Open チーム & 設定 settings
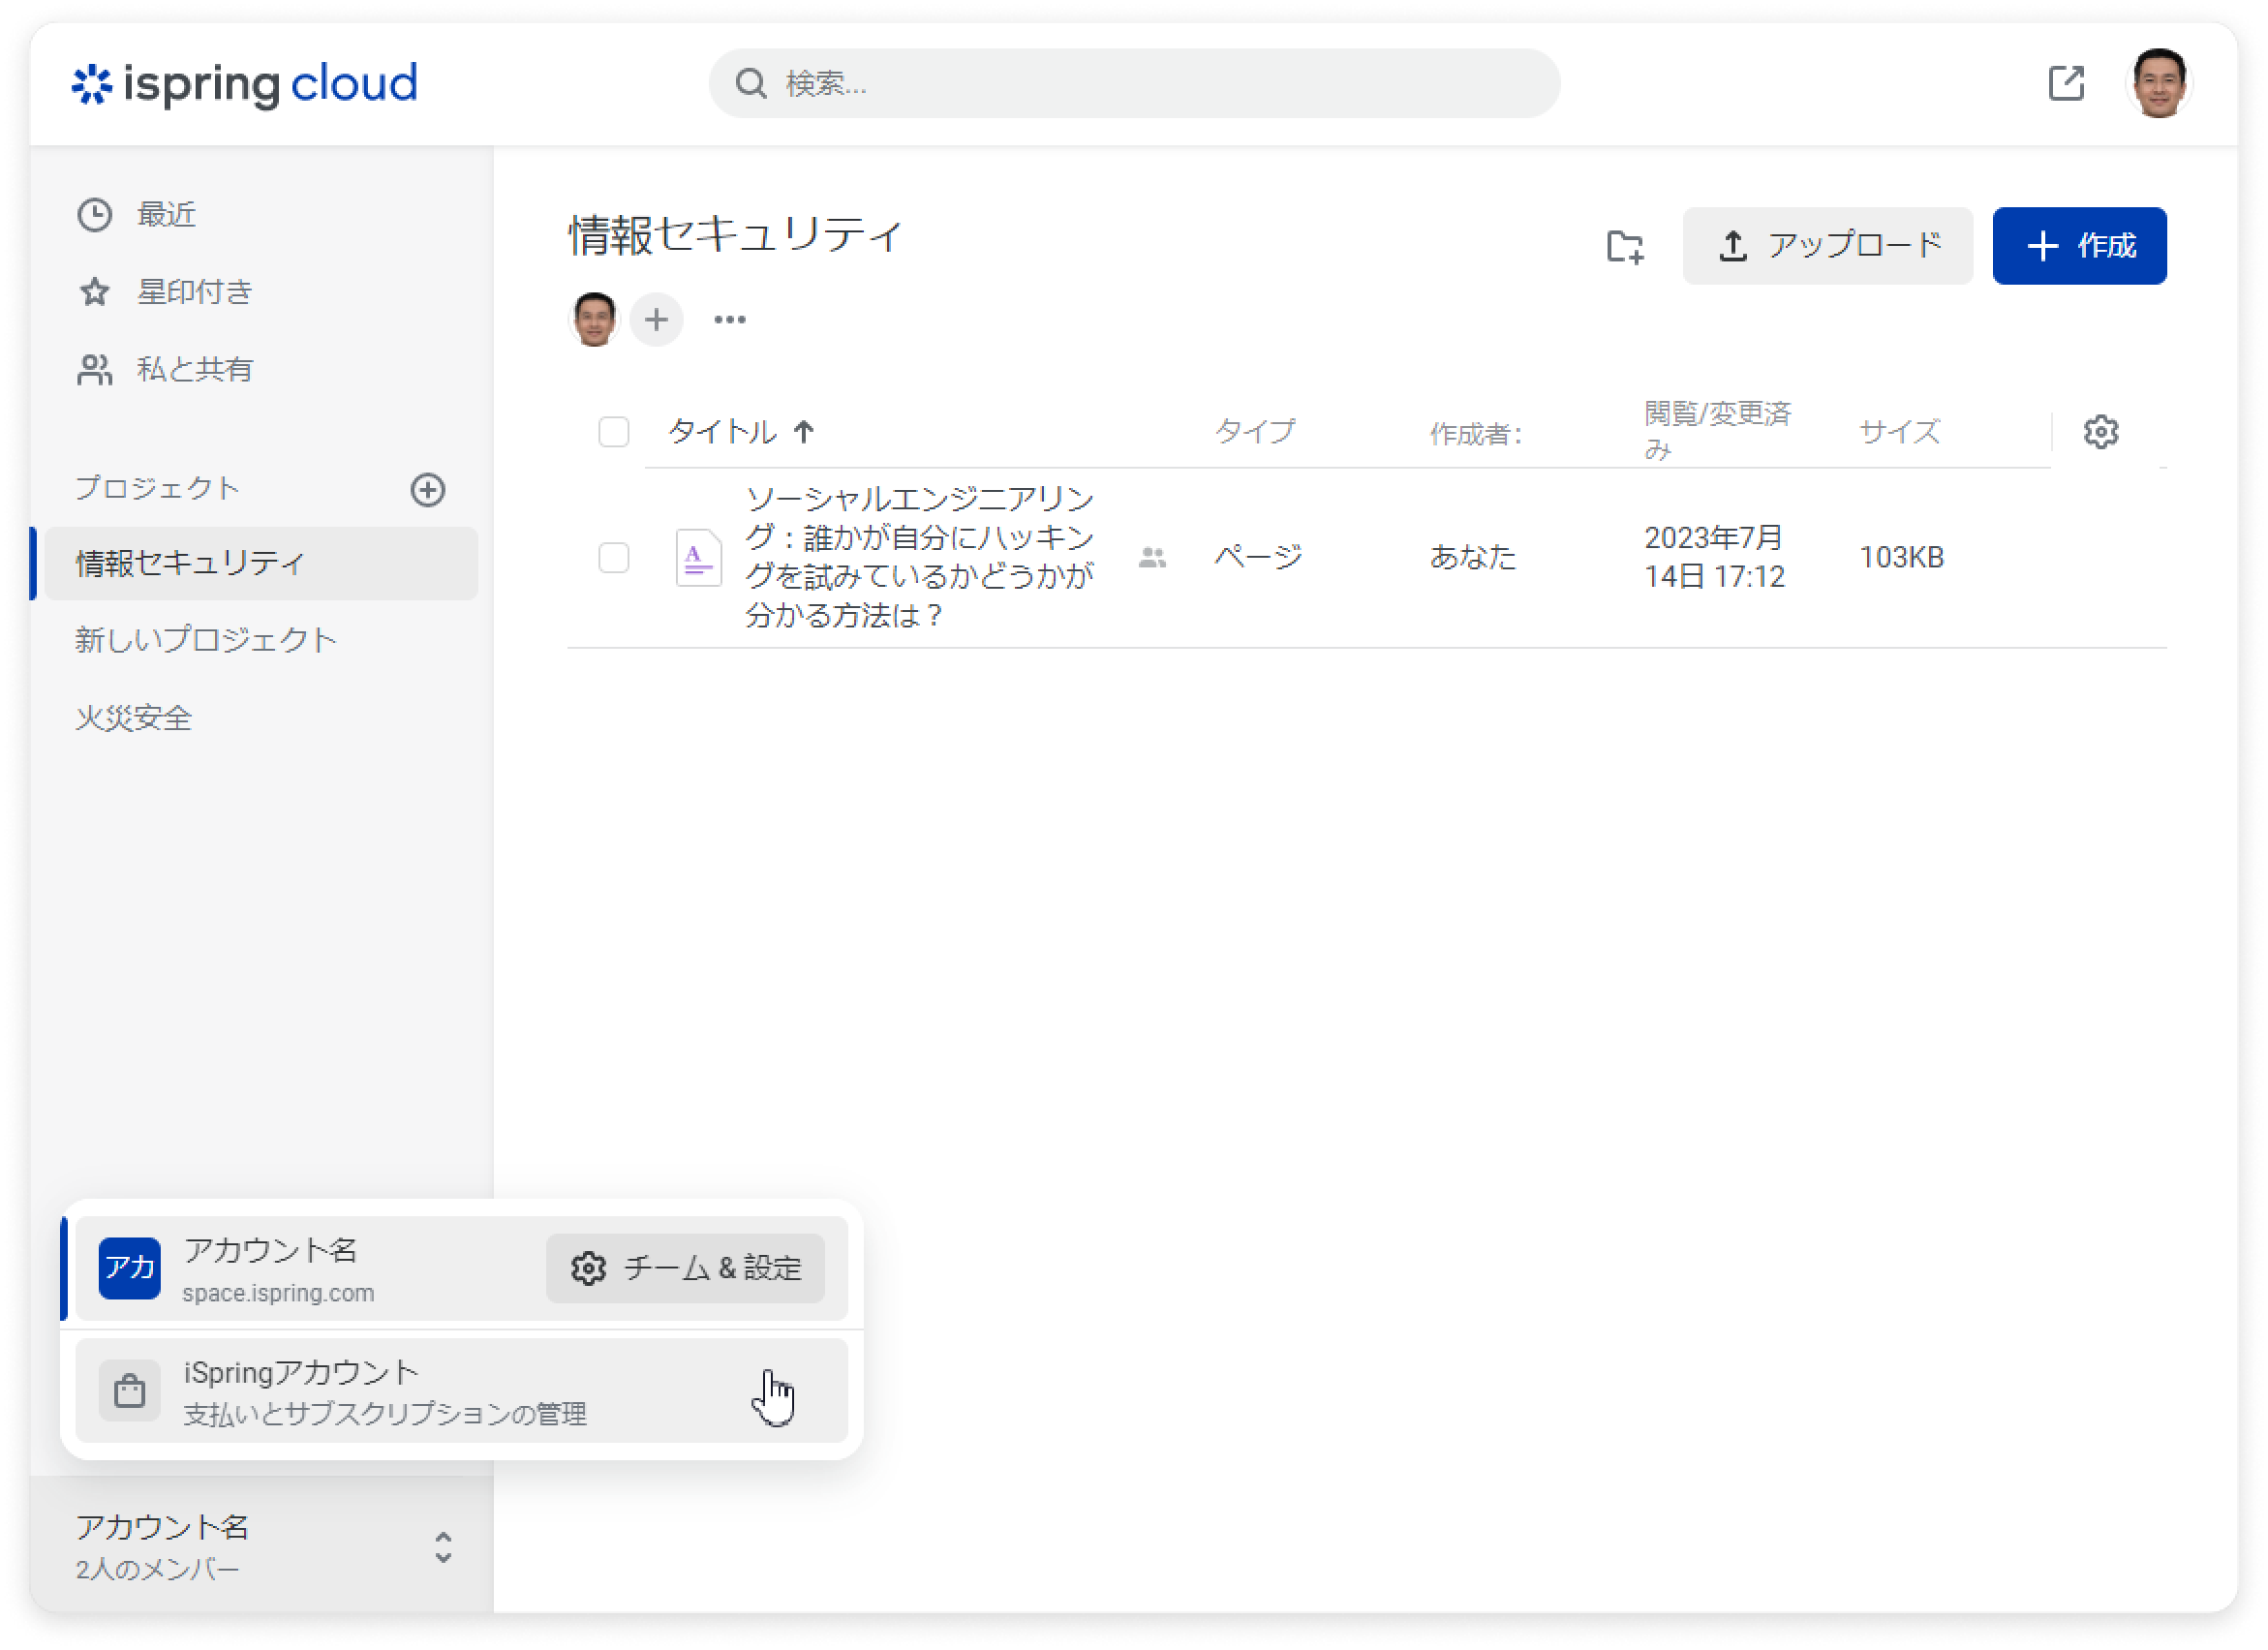This screenshot has width=2268, height=1650. coord(686,1268)
